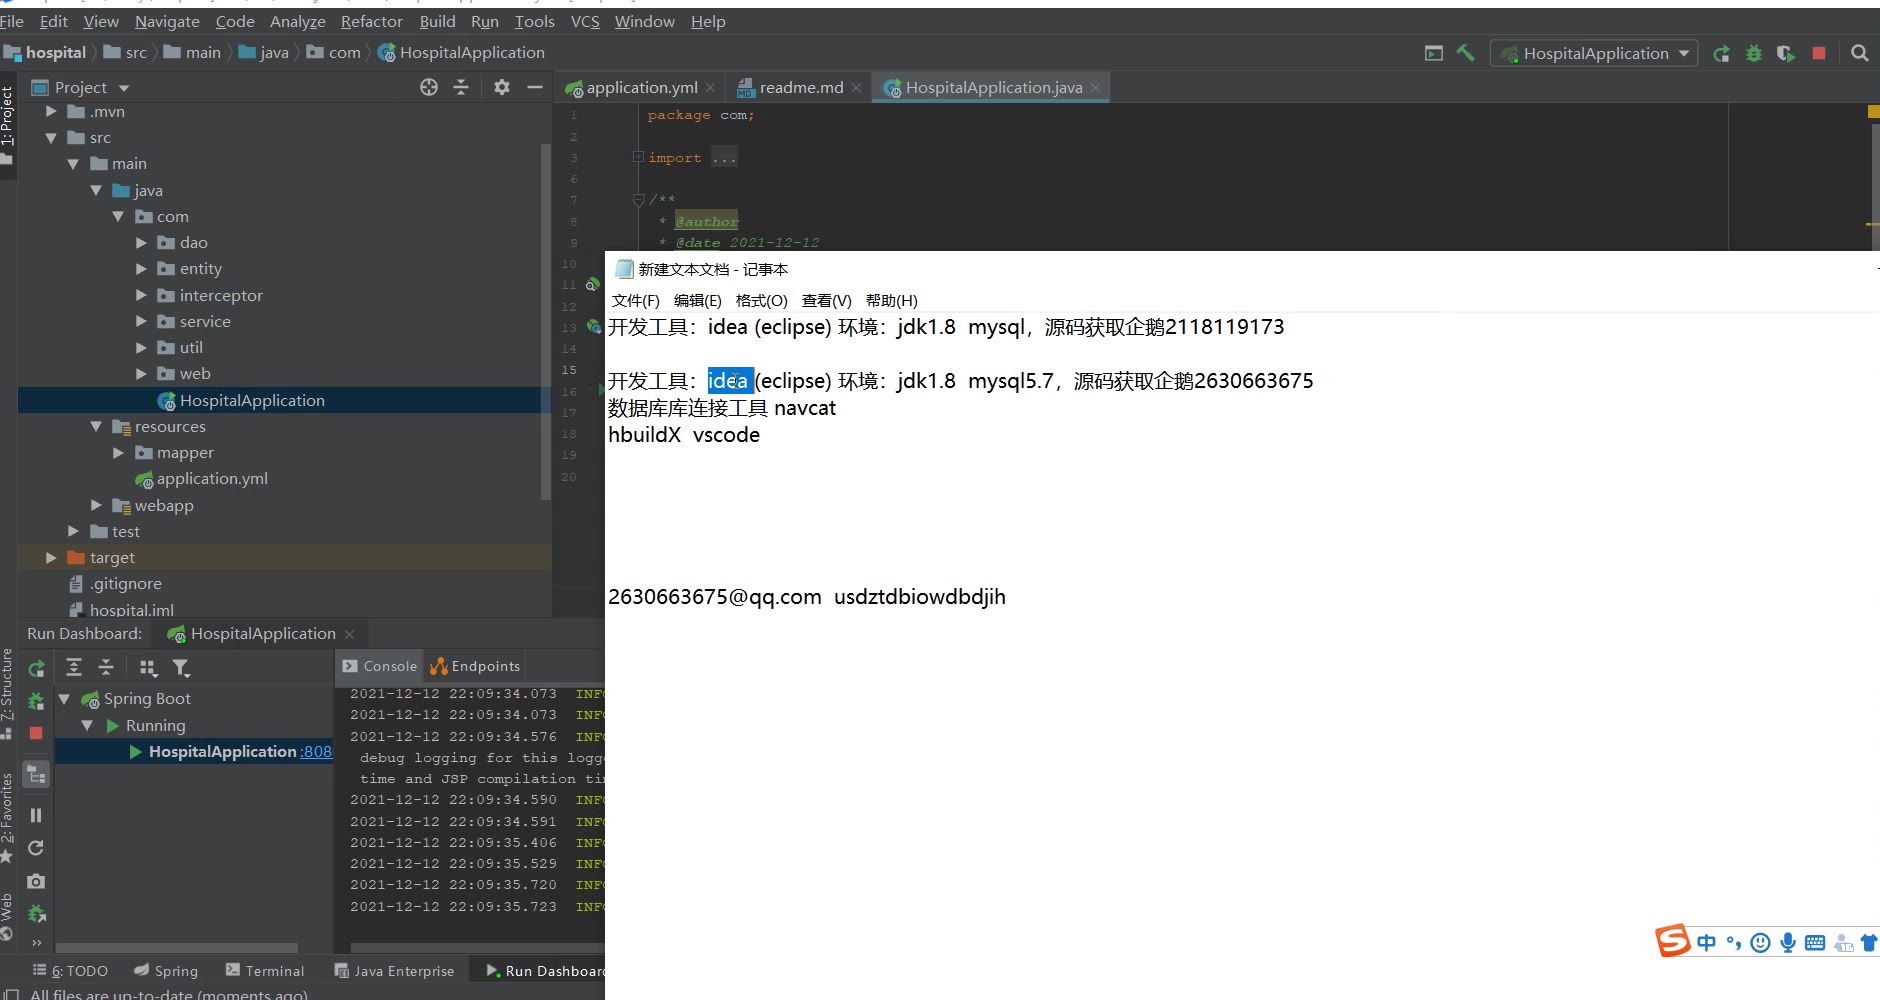This screenshot has height=1000, width=1880.
Task: Click the Sogou keyboard icon in IME bar
Action: coord(1815,942)
